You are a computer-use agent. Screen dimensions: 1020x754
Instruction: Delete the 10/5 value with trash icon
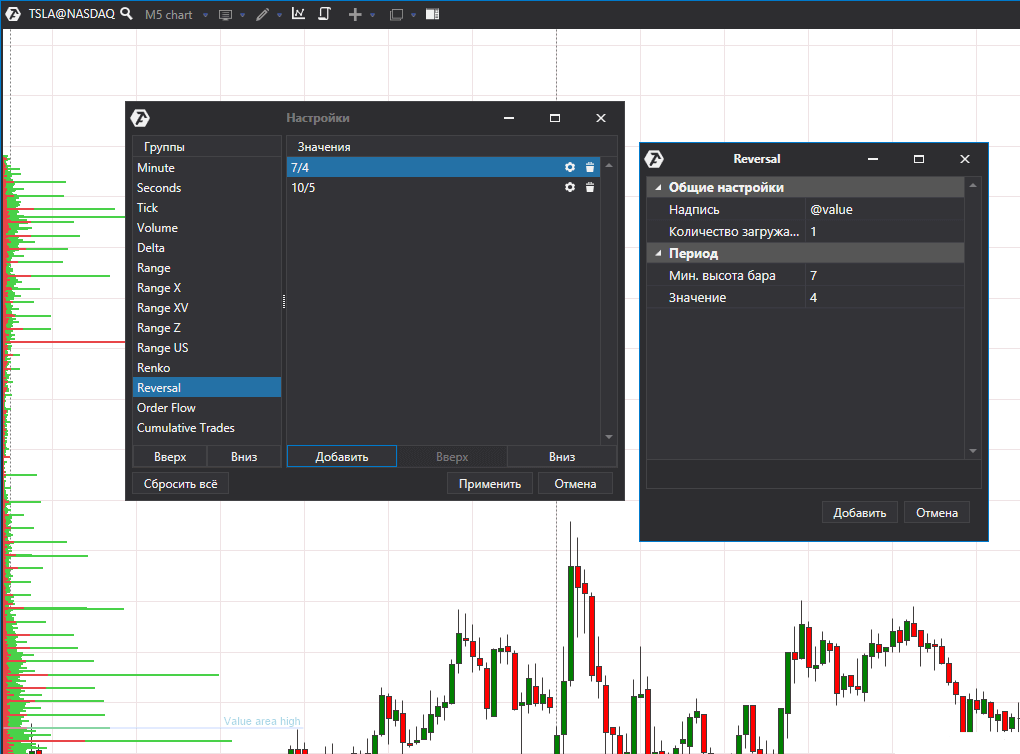tap(590, 188)
